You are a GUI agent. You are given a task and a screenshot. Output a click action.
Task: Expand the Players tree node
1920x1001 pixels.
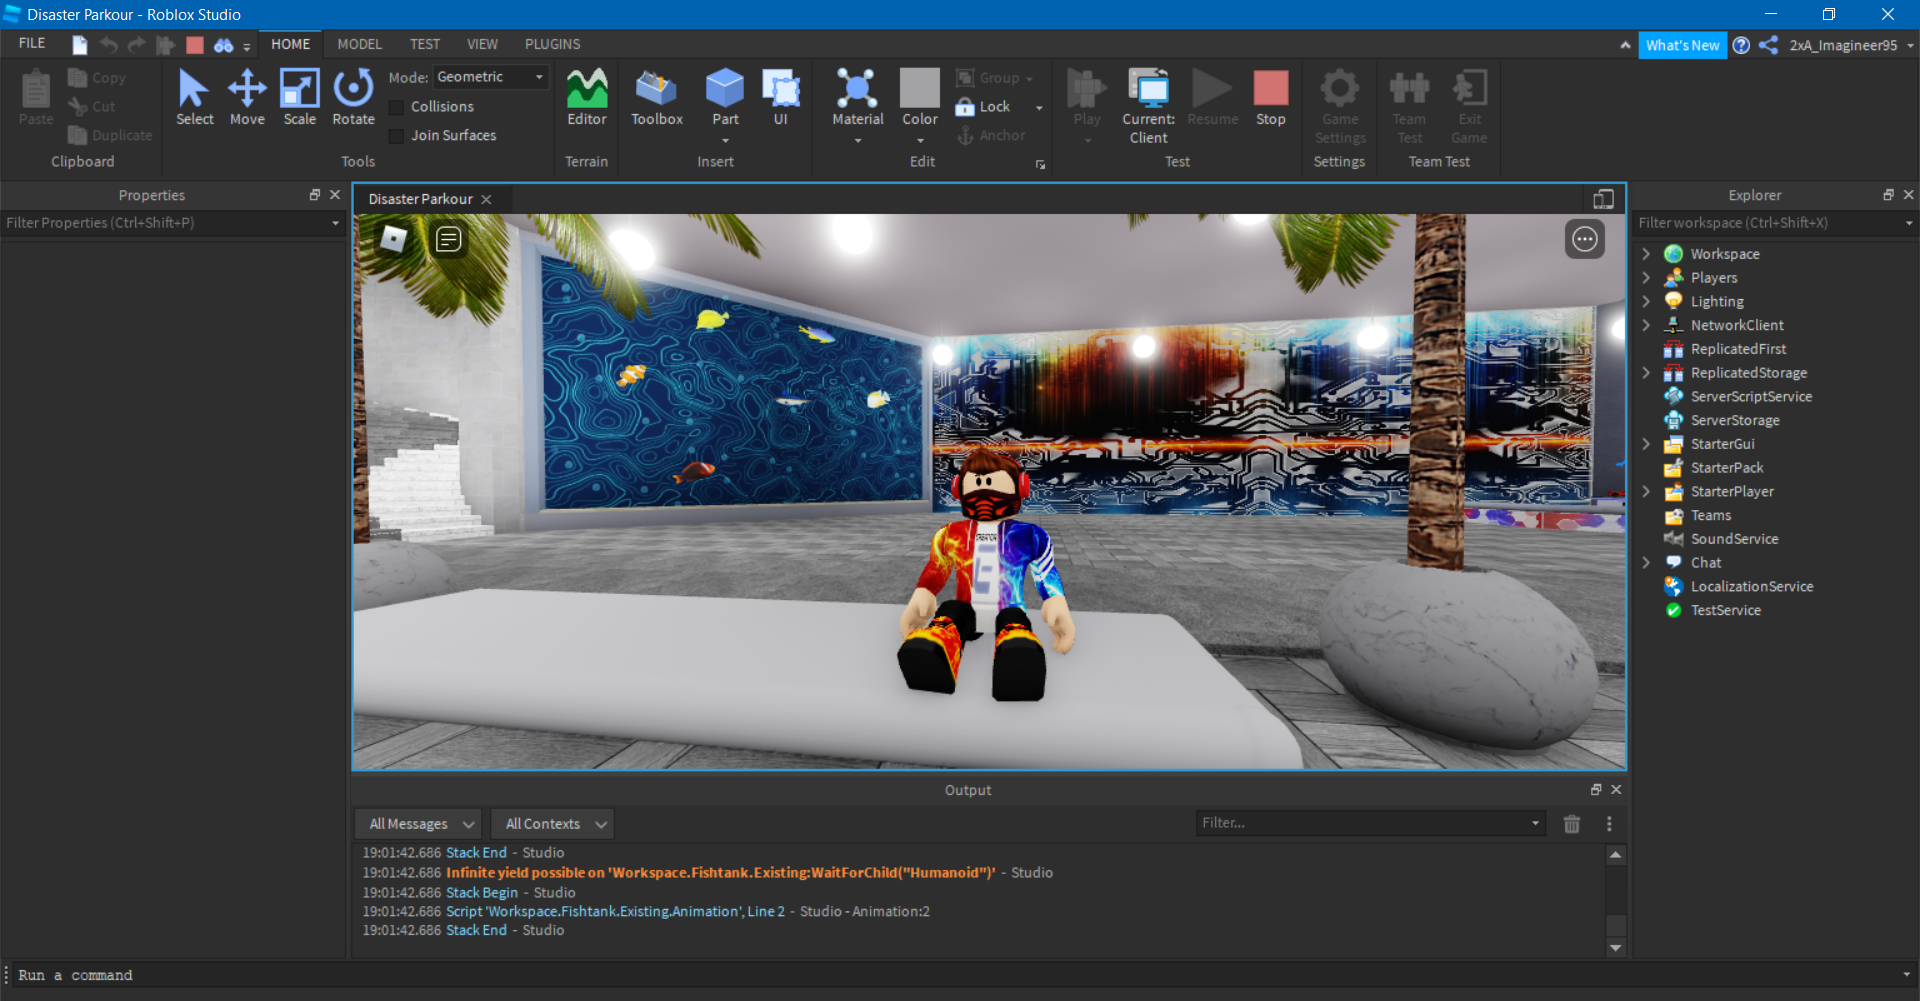click(1646, 278)
